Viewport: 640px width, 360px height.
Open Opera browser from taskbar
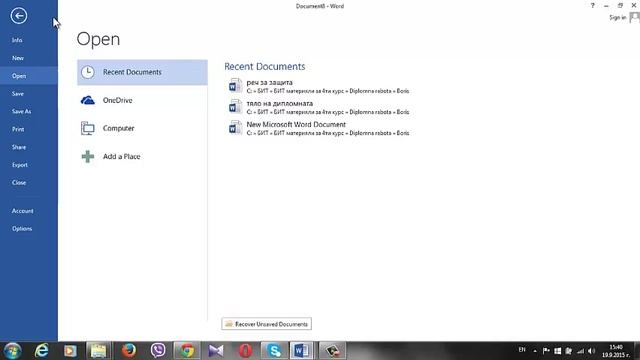pyautogui.click(x=245, y=351)
